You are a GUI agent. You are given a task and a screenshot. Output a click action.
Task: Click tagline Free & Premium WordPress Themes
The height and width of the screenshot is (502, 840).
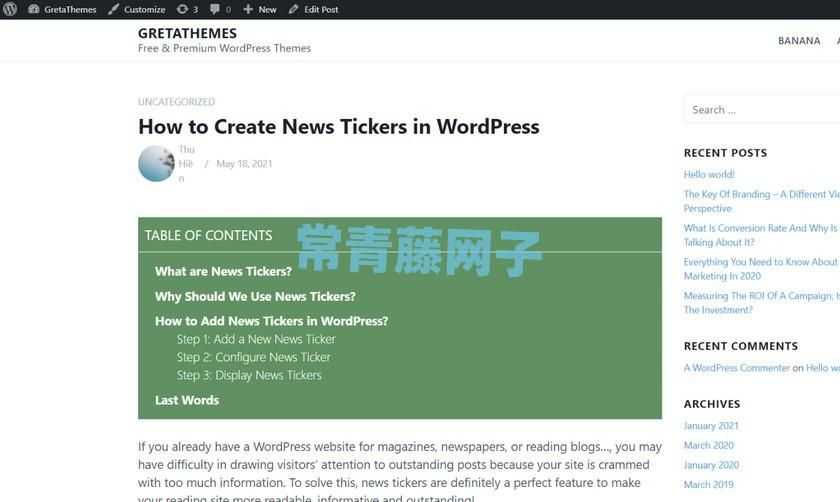(224, 48)
